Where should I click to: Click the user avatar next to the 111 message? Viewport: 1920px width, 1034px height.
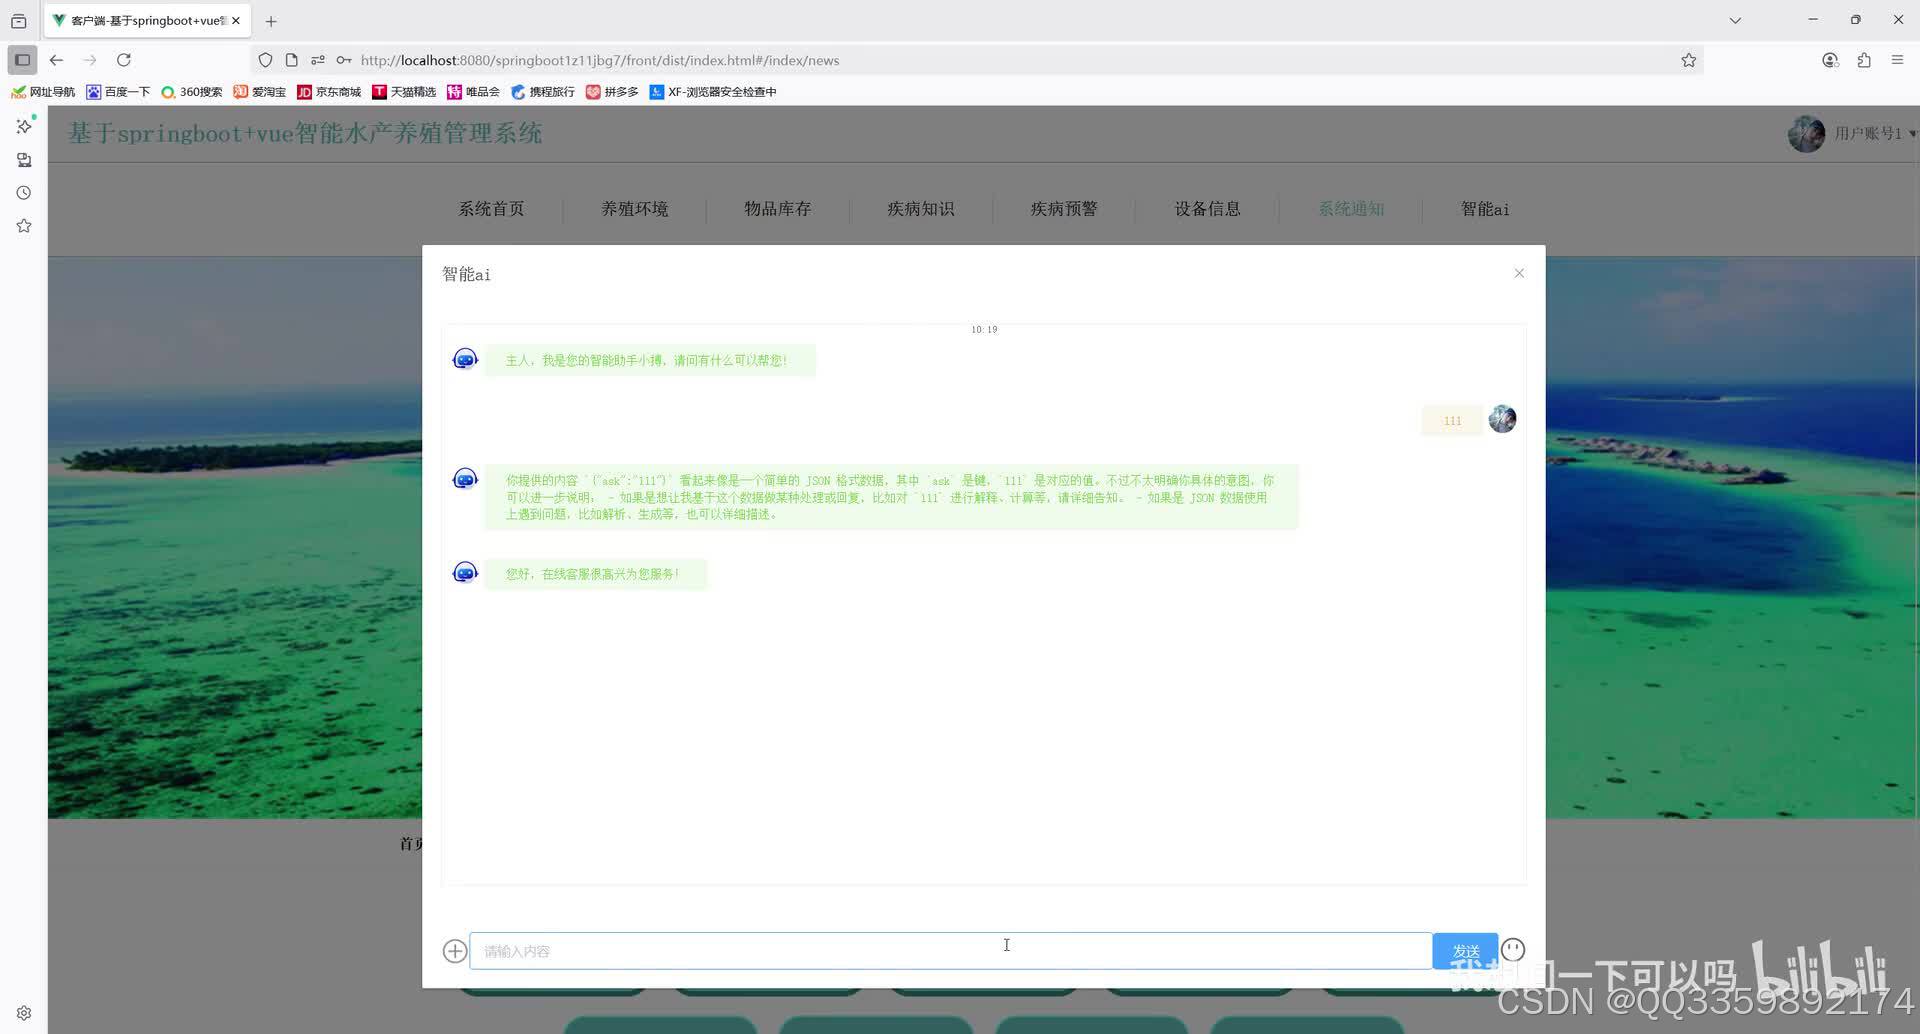[x=1502, y=419]
